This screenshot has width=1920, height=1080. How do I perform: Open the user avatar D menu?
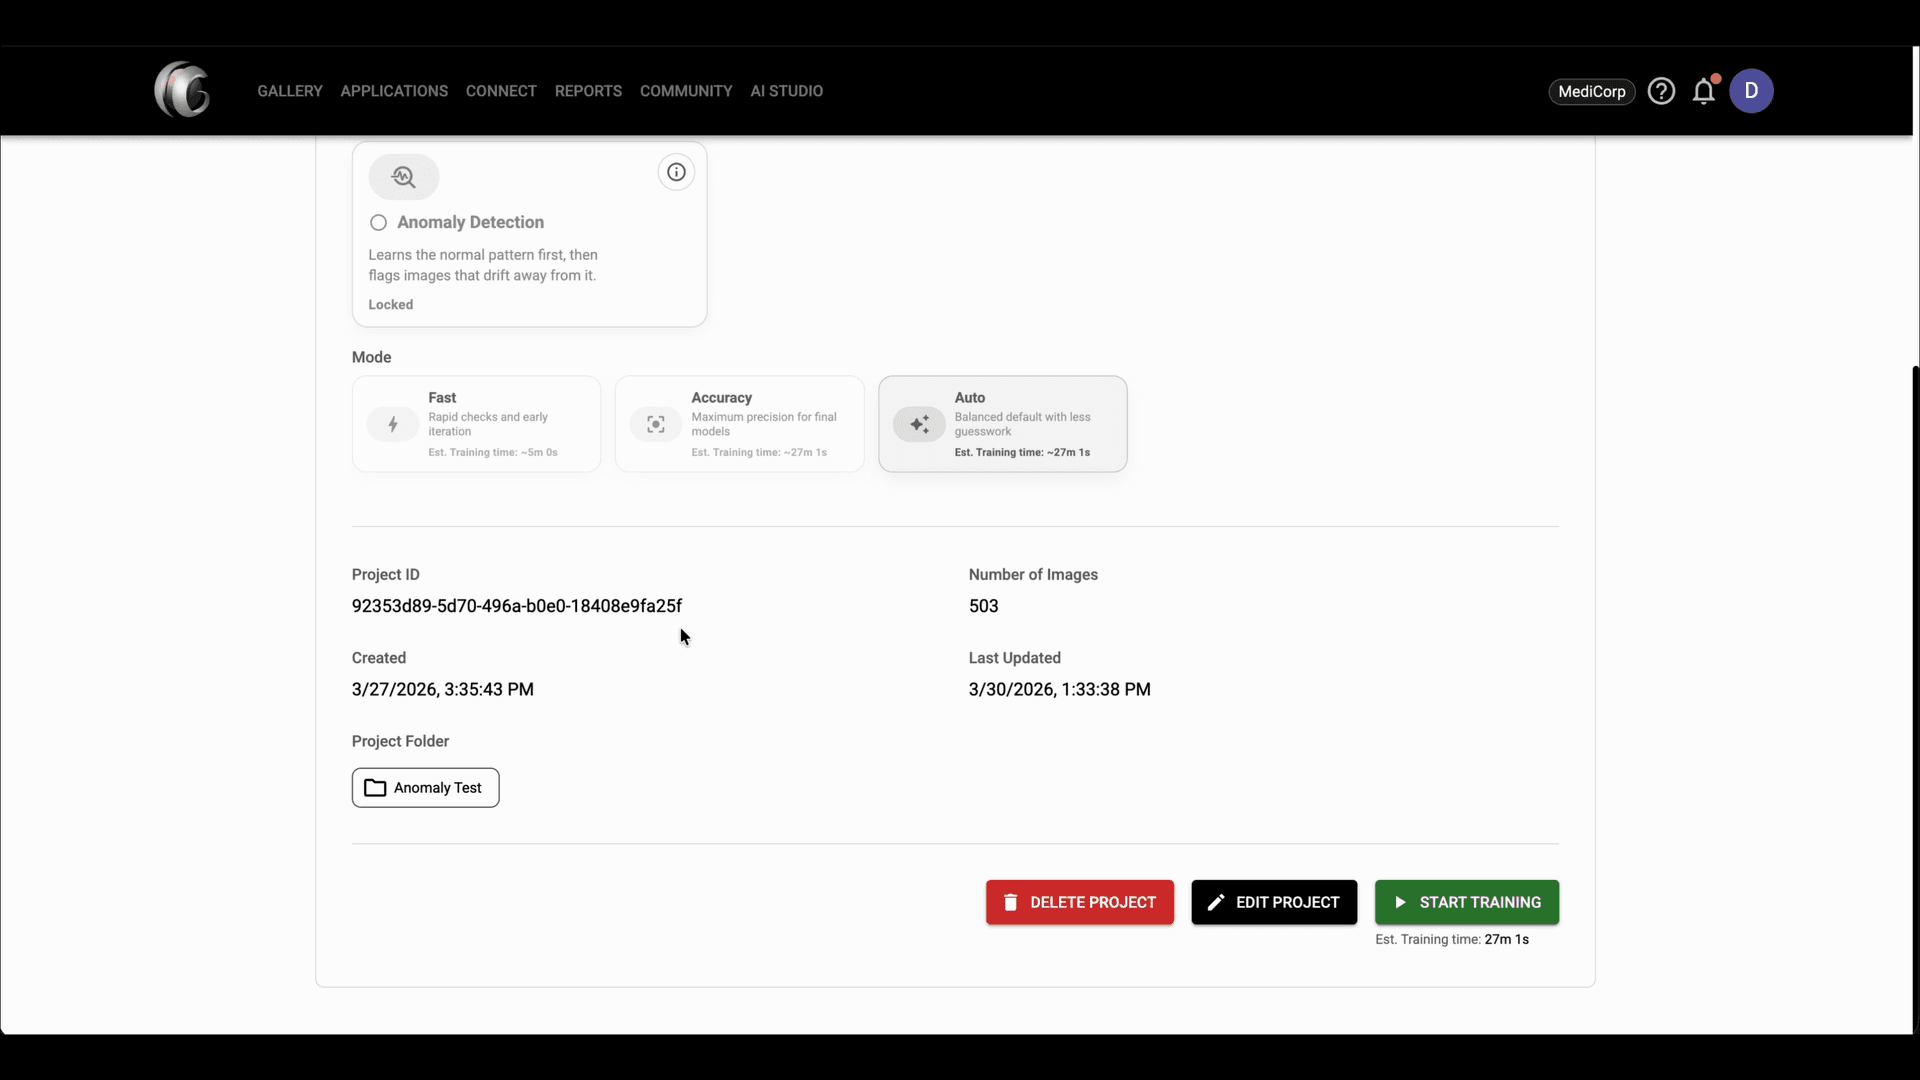[x=1751, y=91]
